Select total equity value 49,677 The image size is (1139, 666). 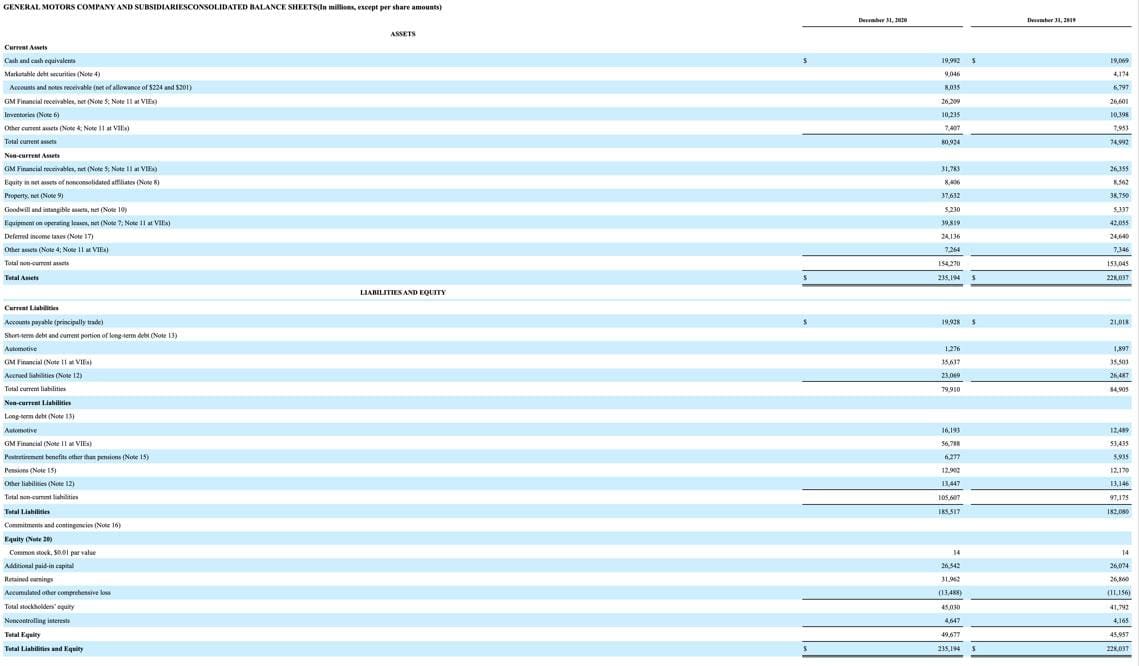[950, 634]
